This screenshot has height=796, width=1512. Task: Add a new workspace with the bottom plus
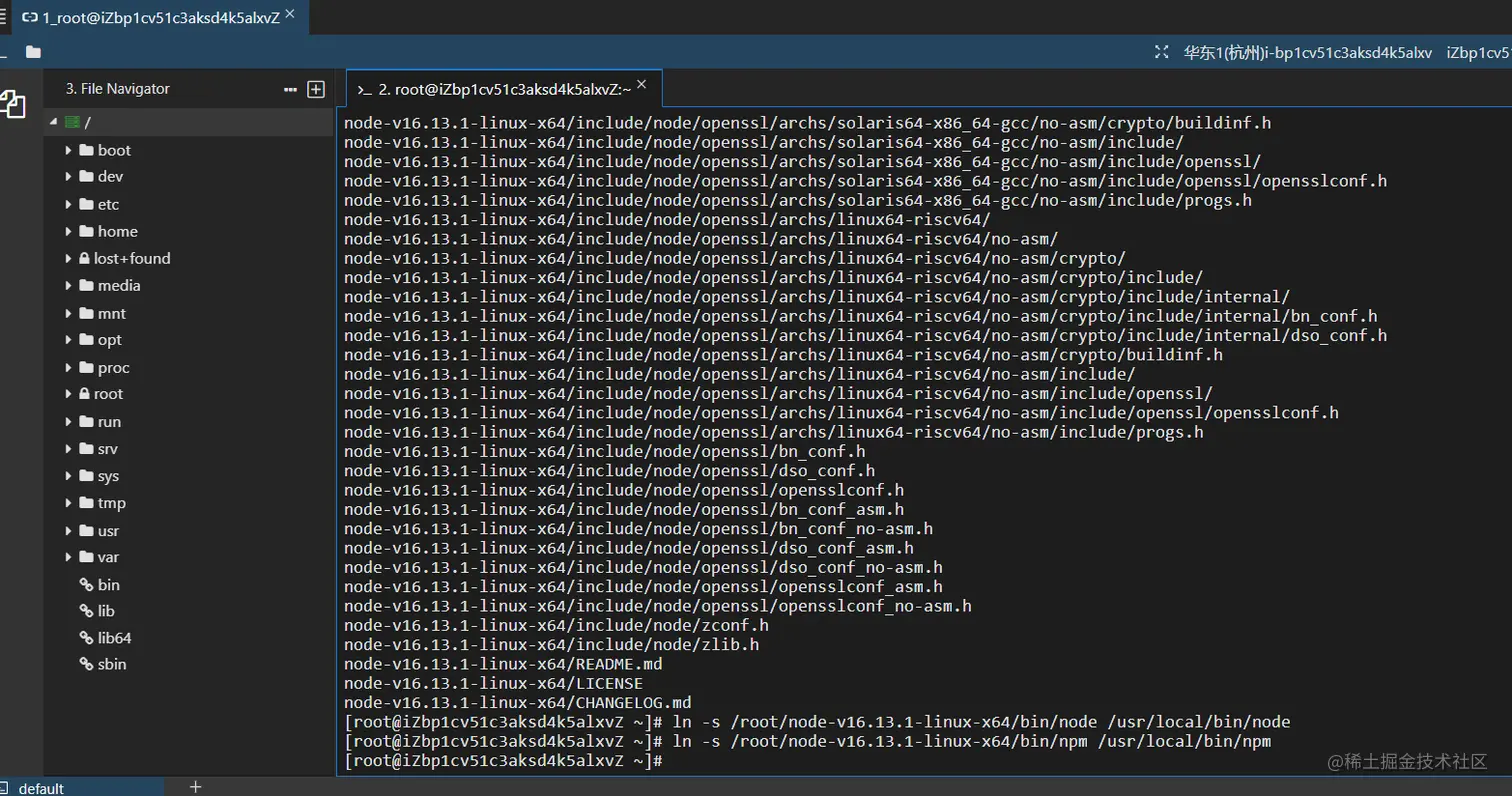pos(196,787)
